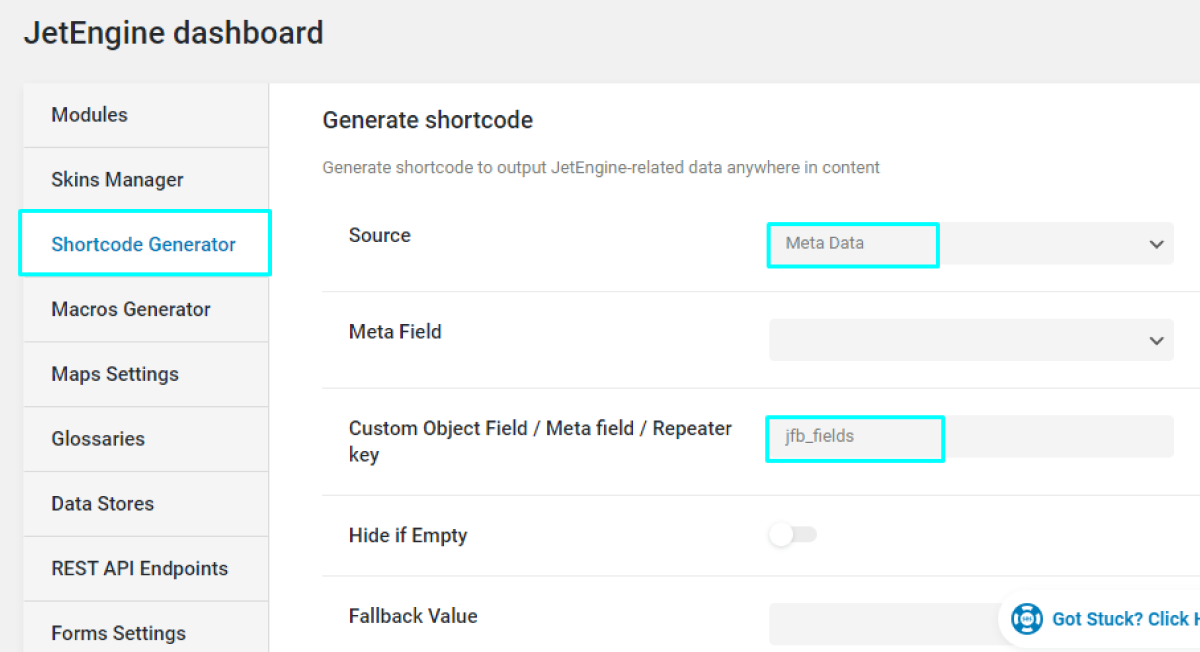The height and width of the screenshot is (652, 1200).
Task: Open the Macros Generator
Action: [130, 309]
